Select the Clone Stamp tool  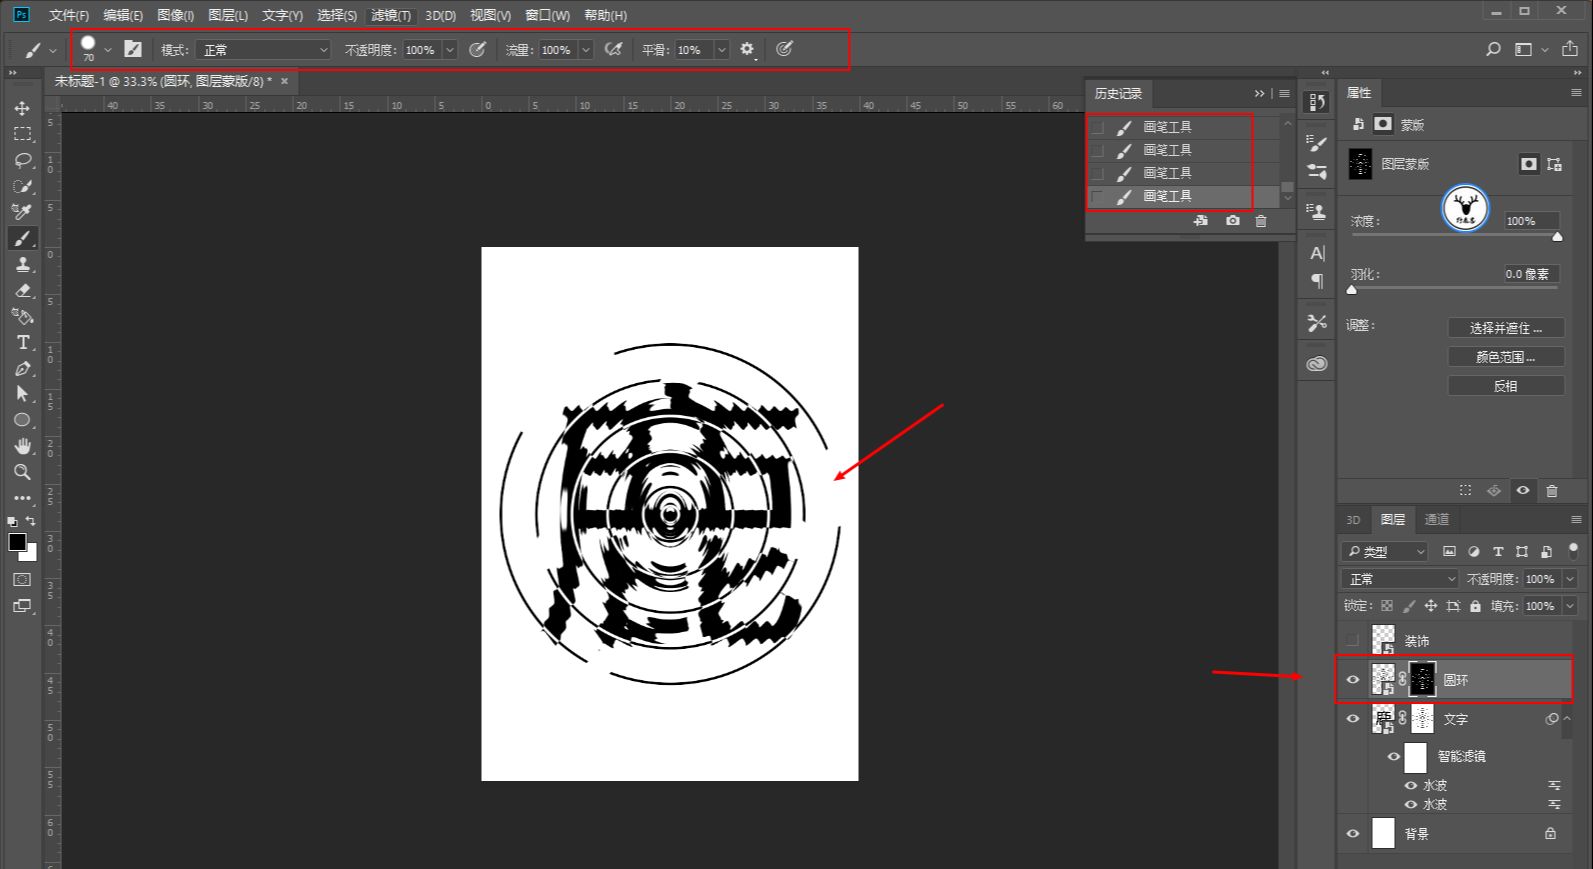22,264
